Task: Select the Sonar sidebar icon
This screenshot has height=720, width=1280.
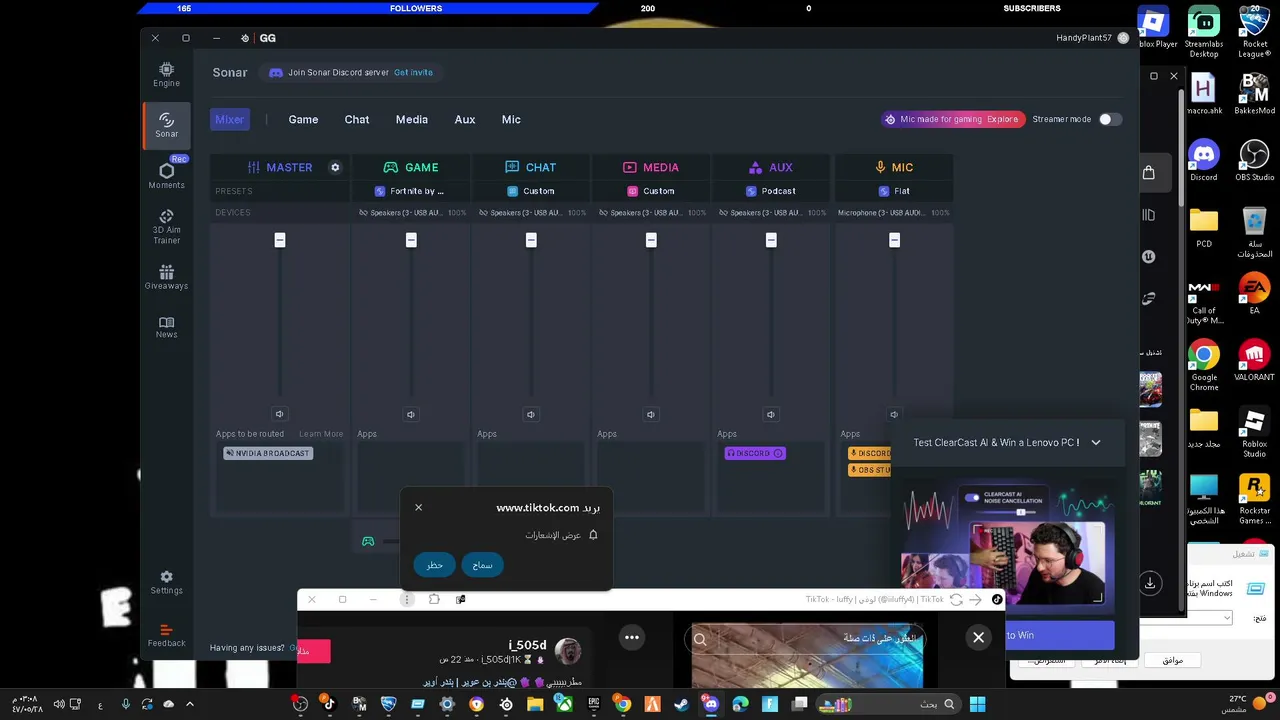Action: 166,124
